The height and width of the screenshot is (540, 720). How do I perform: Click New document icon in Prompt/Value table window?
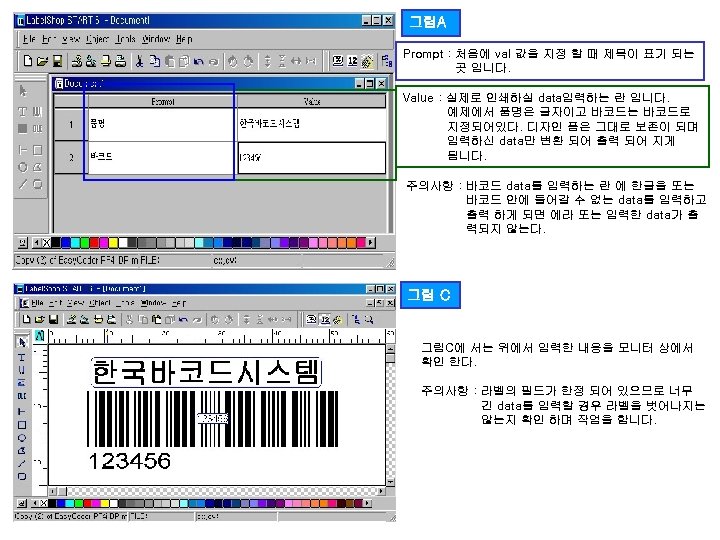click(x=28, y=61)
